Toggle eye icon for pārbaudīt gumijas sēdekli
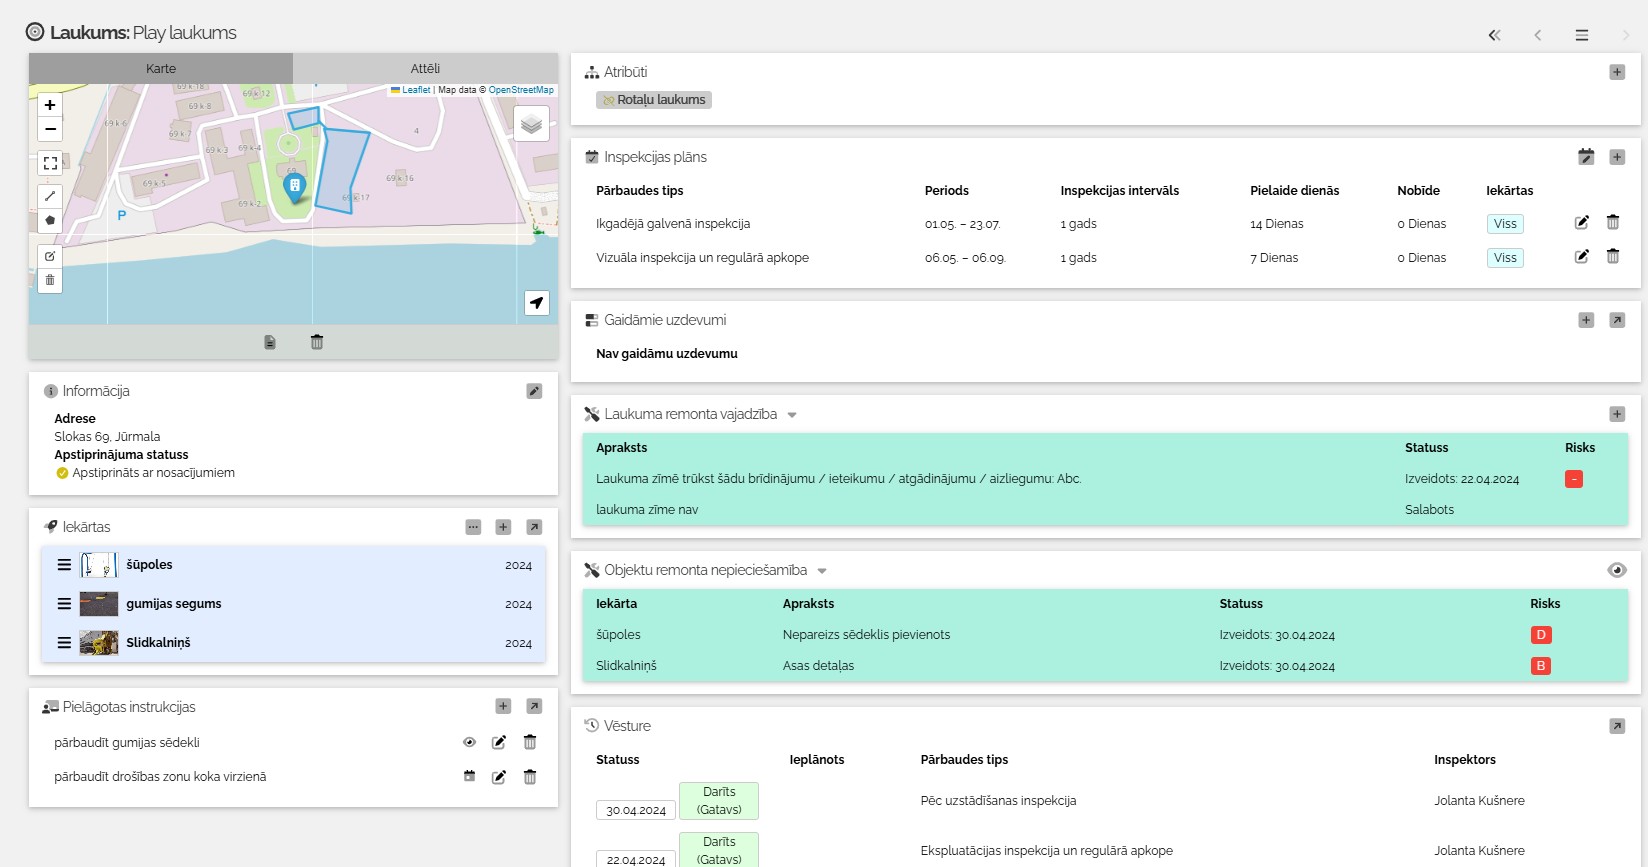Viewport: 1648px width, 867px height. coord(469,742)
